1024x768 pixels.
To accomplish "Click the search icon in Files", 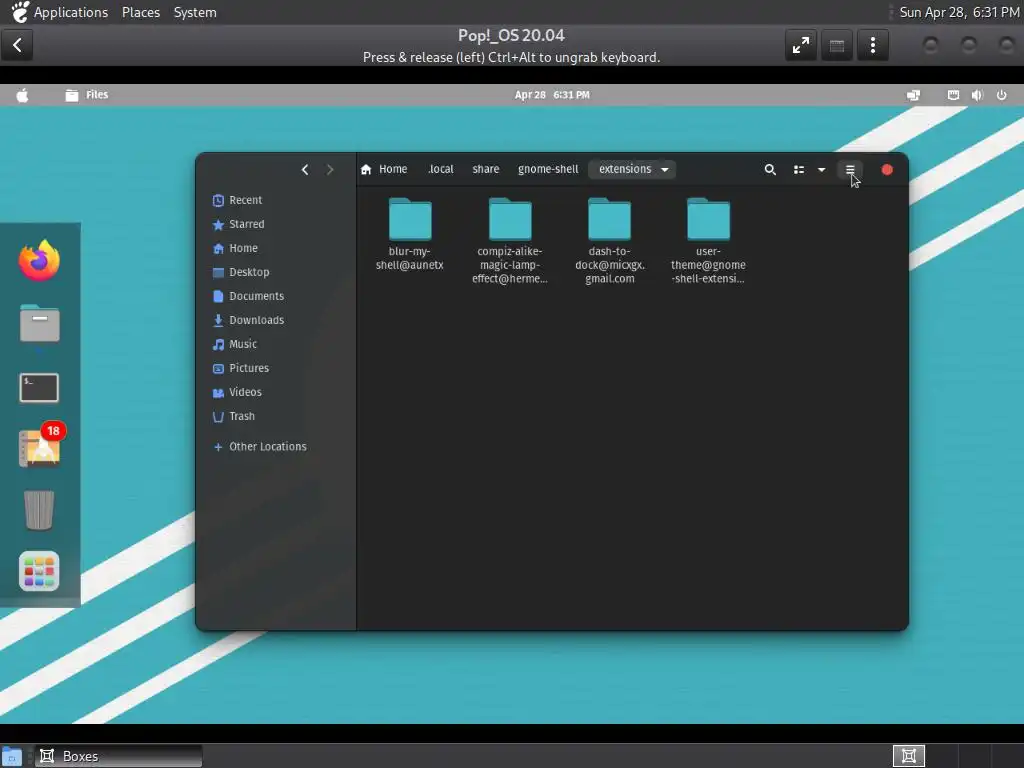I will [770, 170].
